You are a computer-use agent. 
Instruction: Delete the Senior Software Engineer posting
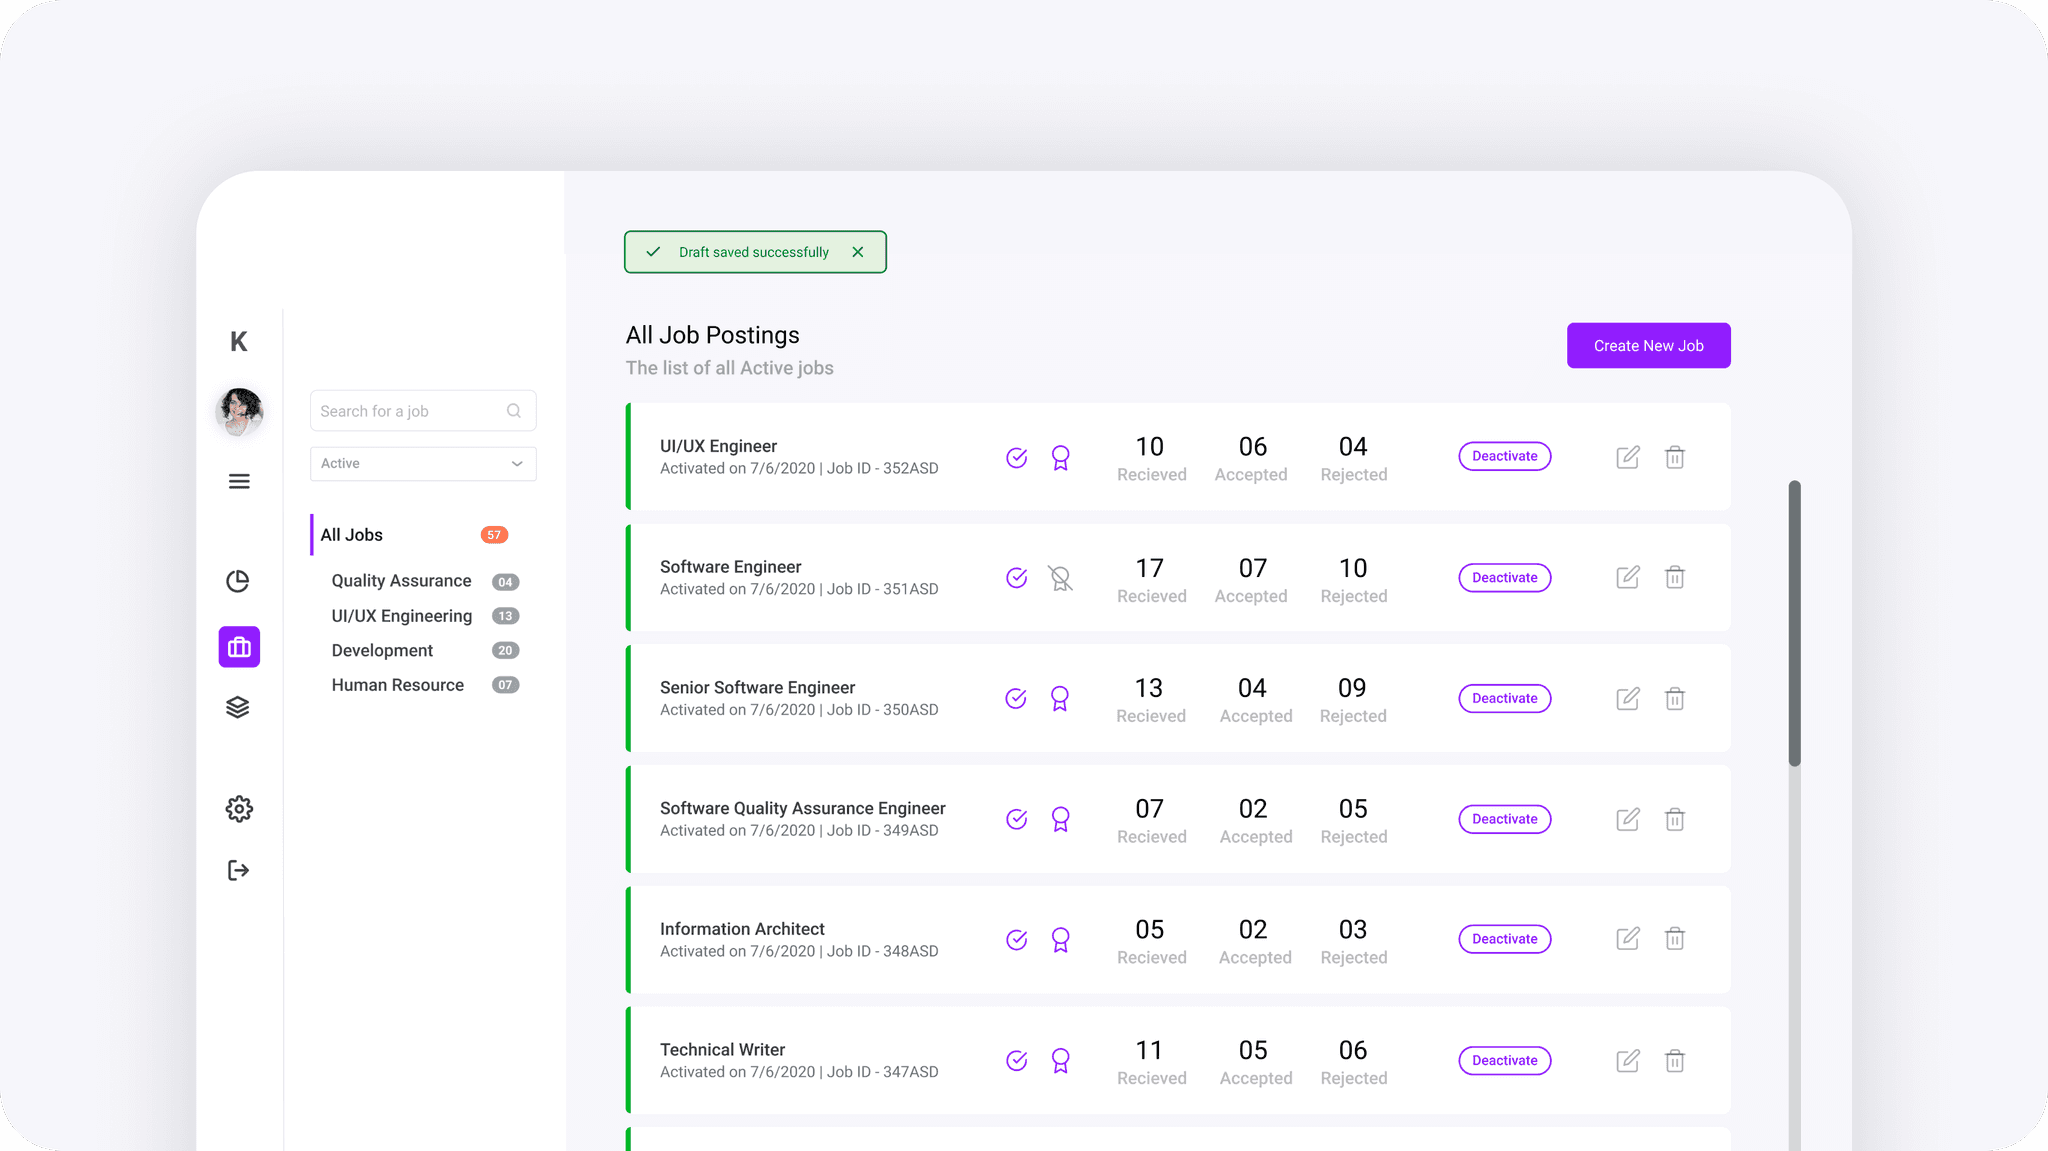click(1675, 698)
